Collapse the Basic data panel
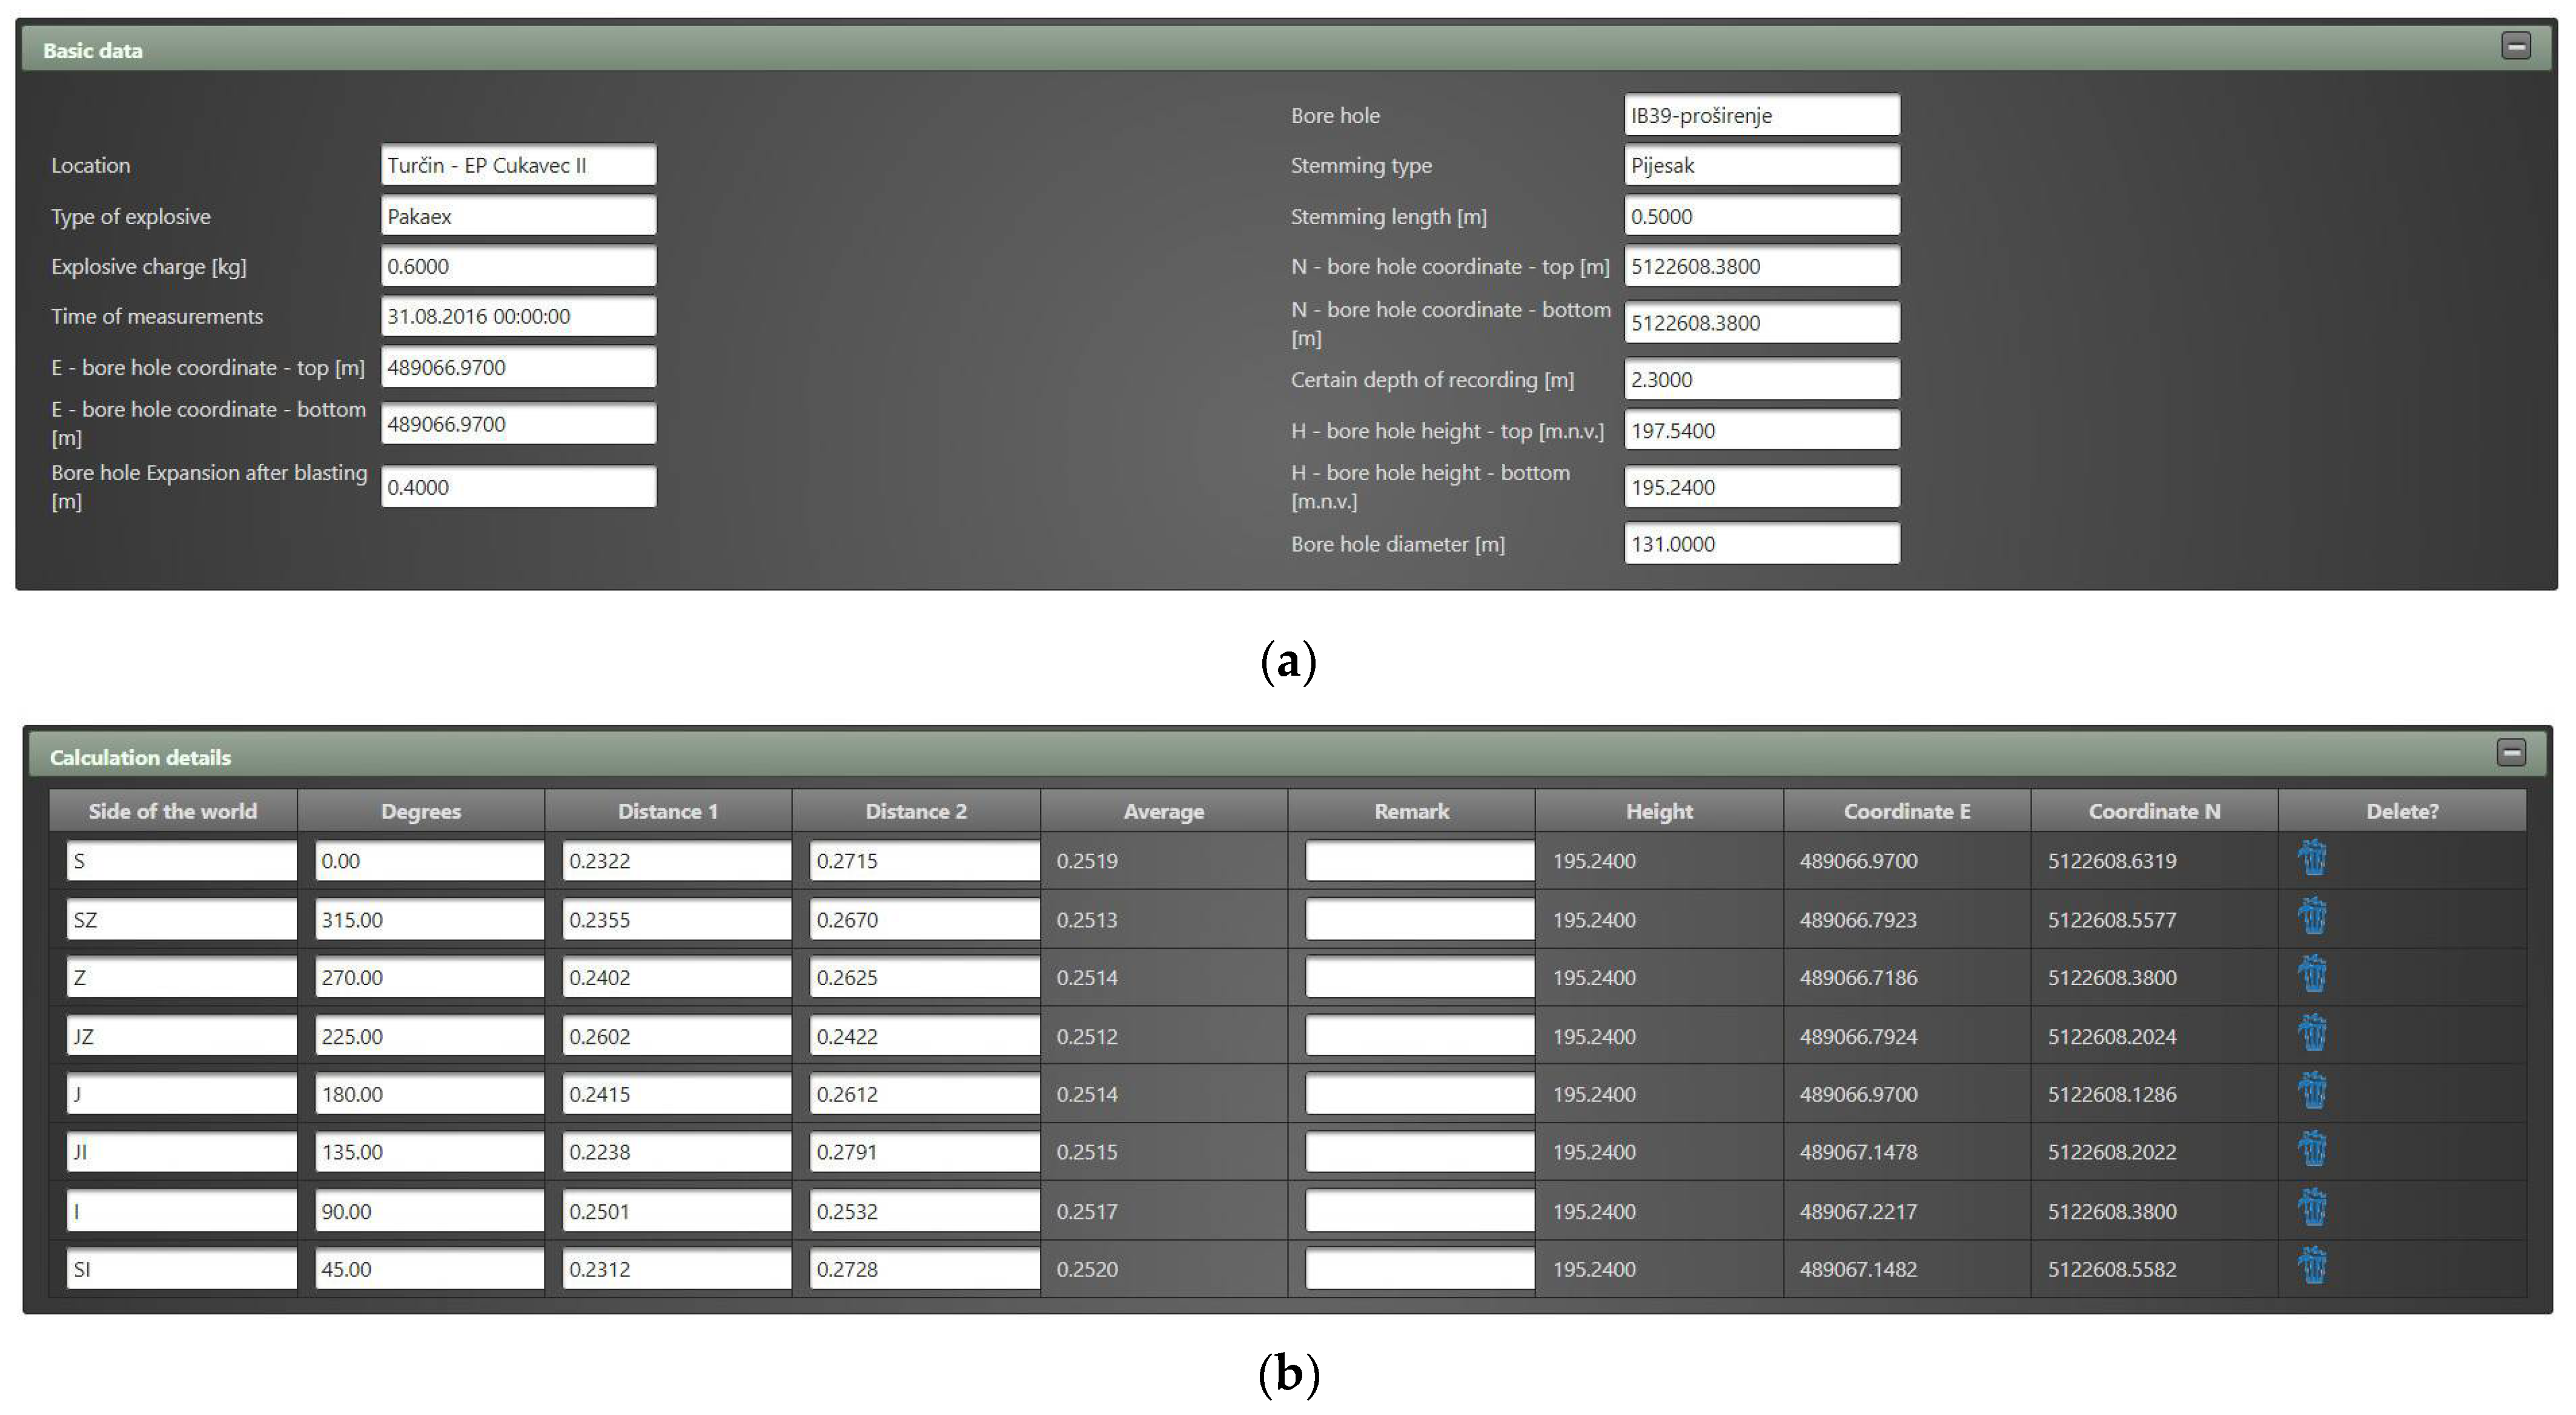2576x1415 pixels. click(2515, 46)
